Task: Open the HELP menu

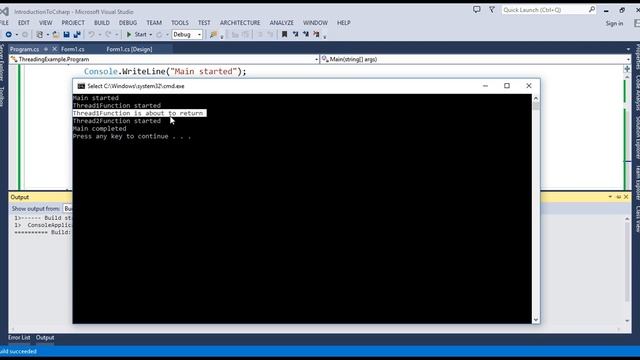Action: pos(344,23)
